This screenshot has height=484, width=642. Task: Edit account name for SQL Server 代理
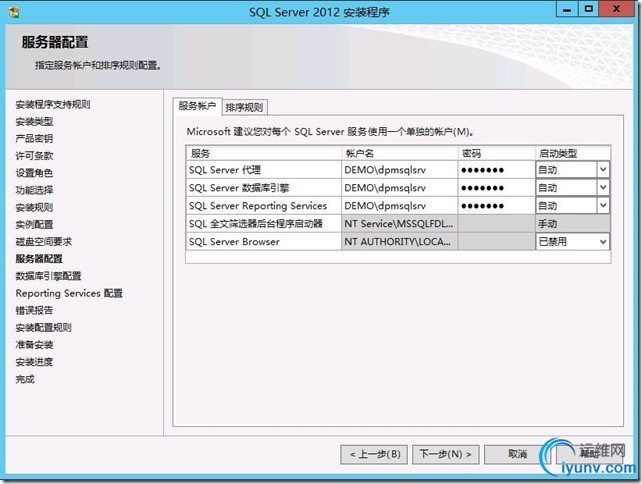[399, 170]
